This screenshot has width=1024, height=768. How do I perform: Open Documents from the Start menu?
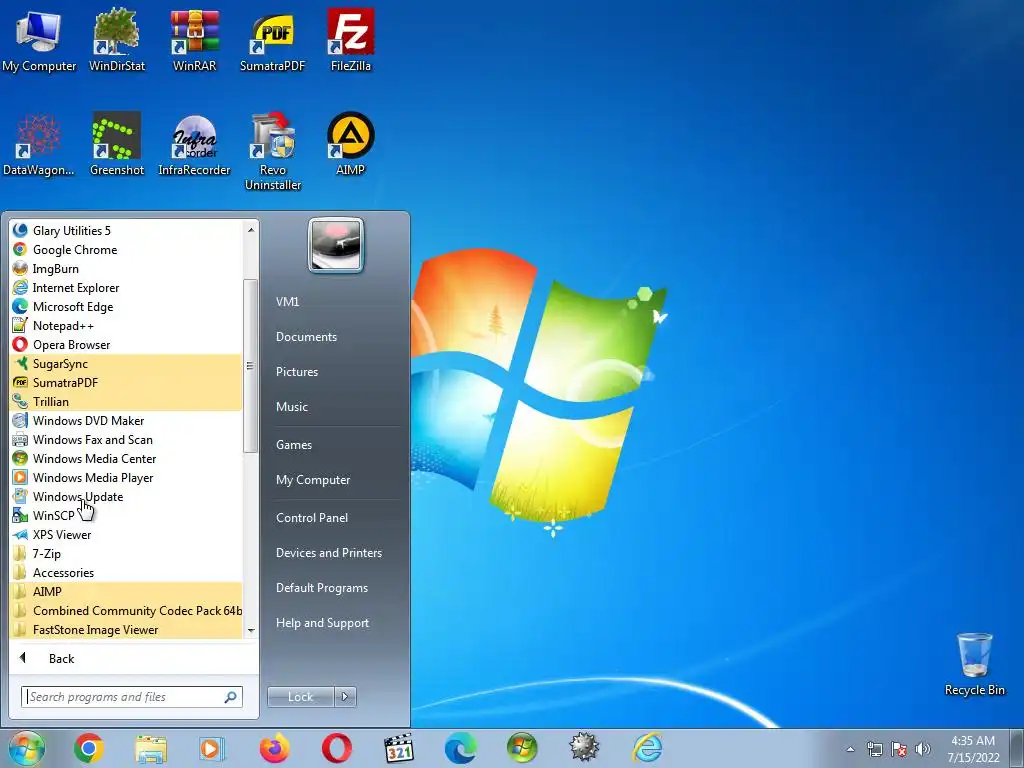coord(306,337)
